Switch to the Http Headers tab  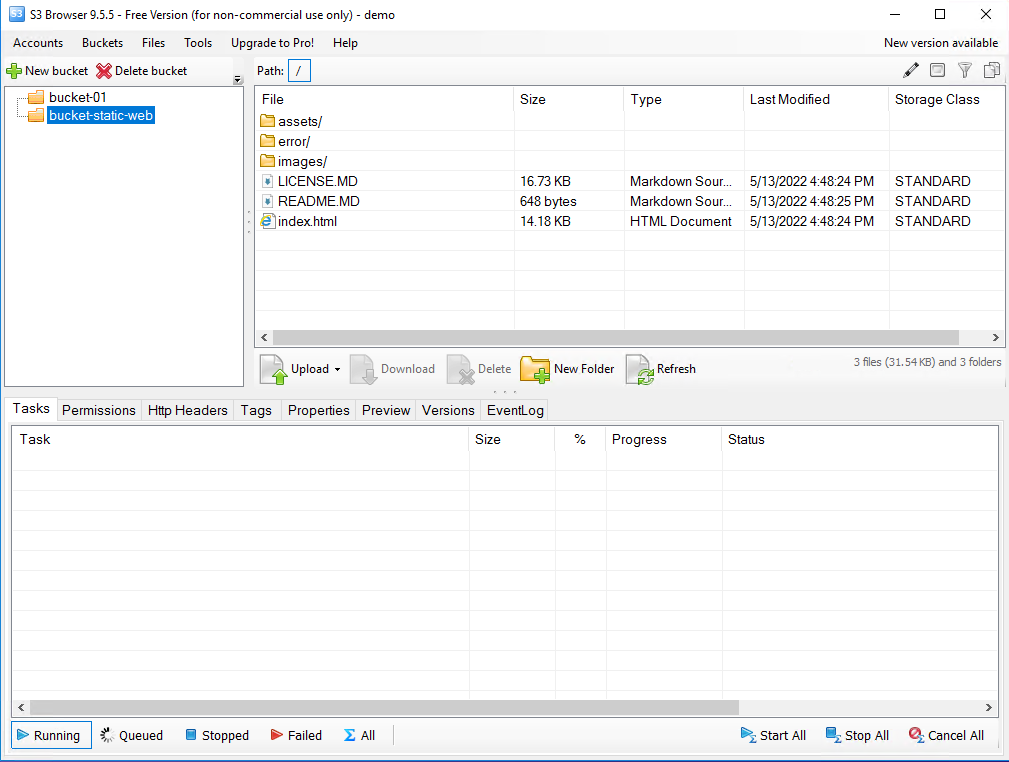pos(187,410)
